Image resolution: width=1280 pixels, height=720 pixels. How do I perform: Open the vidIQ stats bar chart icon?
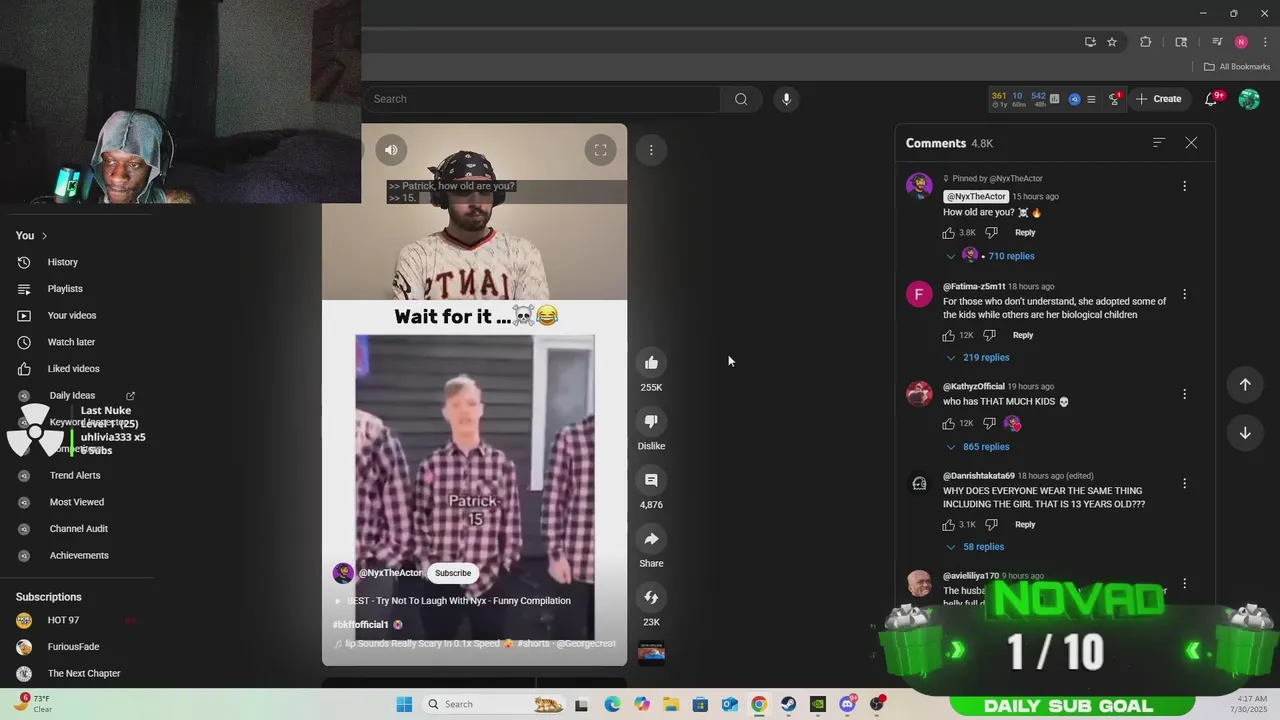1054,99
